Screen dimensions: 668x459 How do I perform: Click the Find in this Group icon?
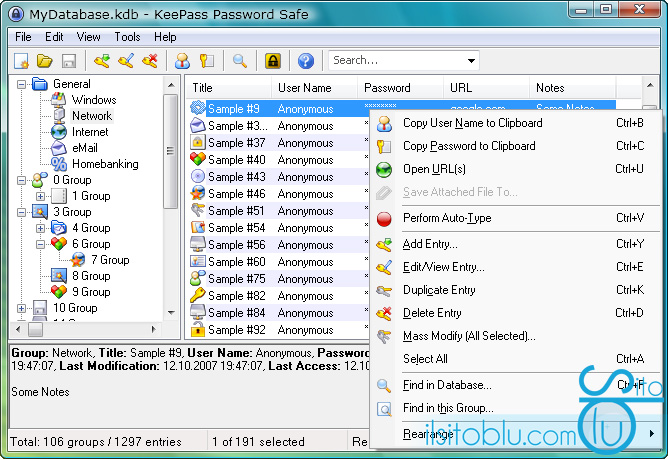384,409
